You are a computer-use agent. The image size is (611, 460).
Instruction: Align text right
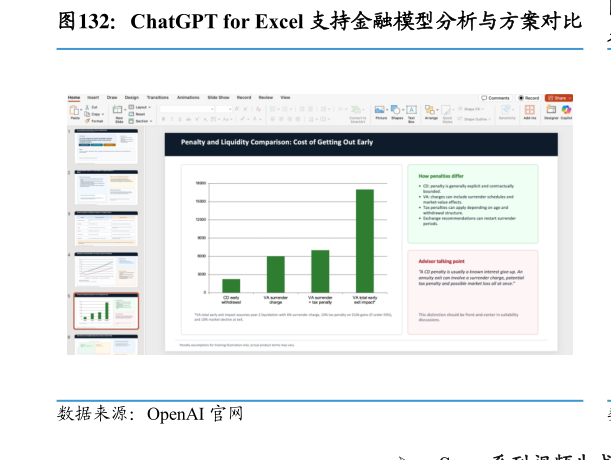pyautogui.click(x=290, y=119)
